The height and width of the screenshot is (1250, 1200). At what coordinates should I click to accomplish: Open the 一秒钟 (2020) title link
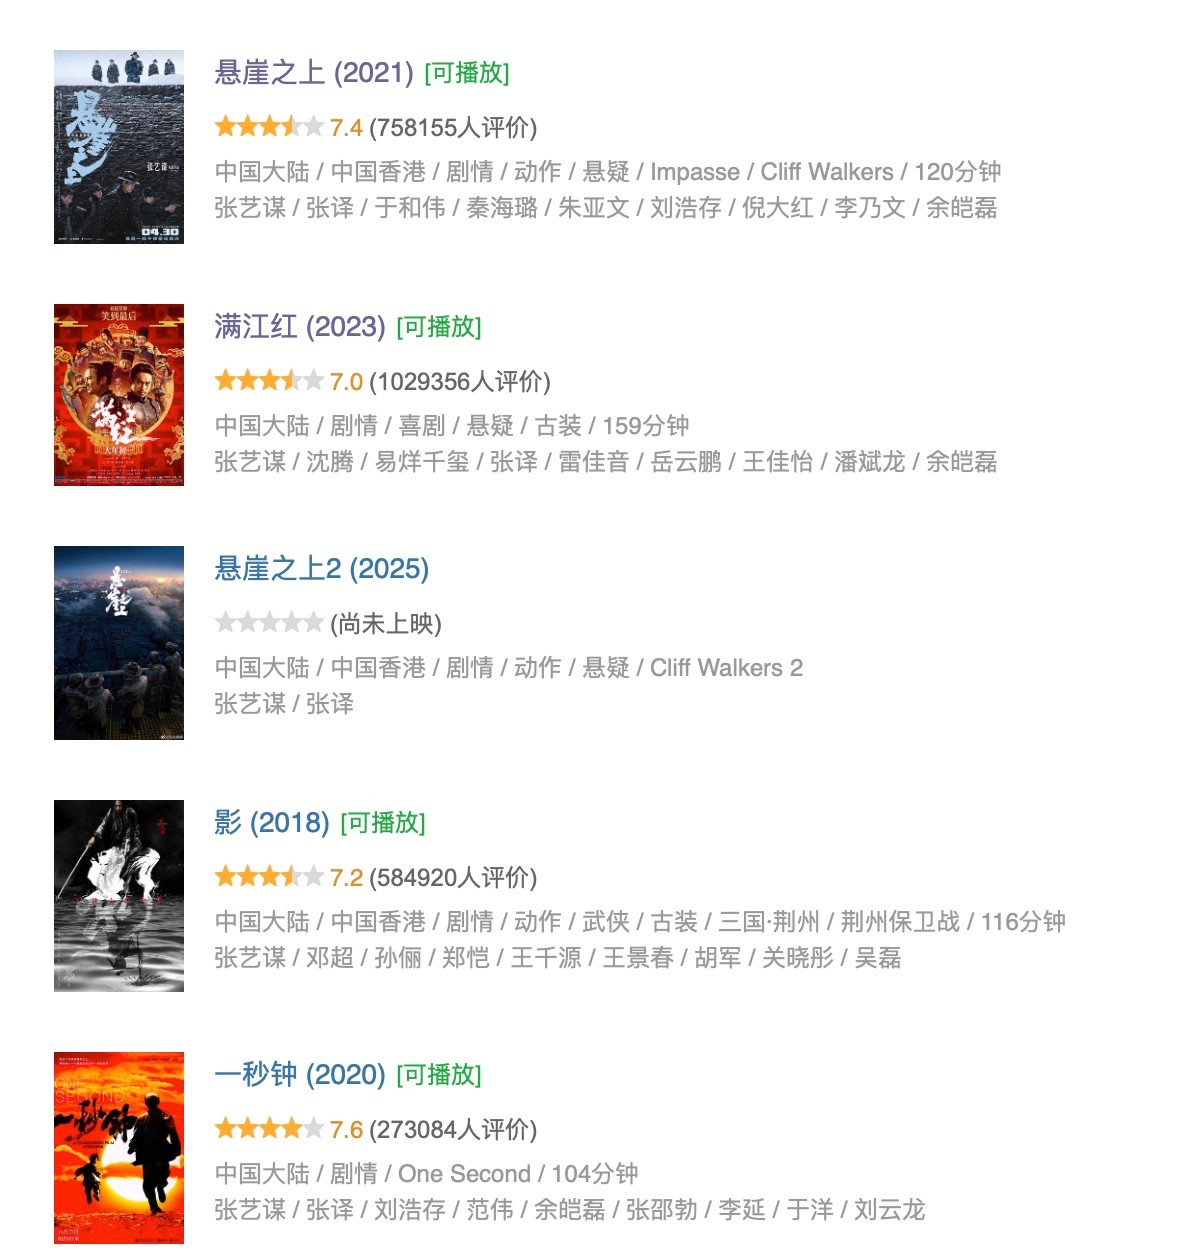pos(300,1075)
